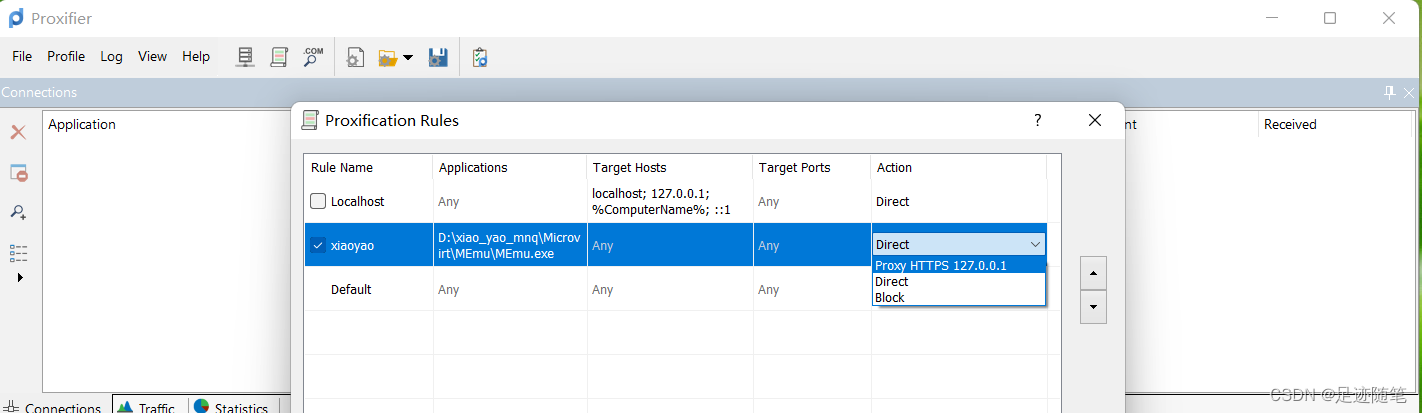Collapse the Action combo box for xiaoyao
This screenshot has height=413, width=1422.
click(1034, 244)
